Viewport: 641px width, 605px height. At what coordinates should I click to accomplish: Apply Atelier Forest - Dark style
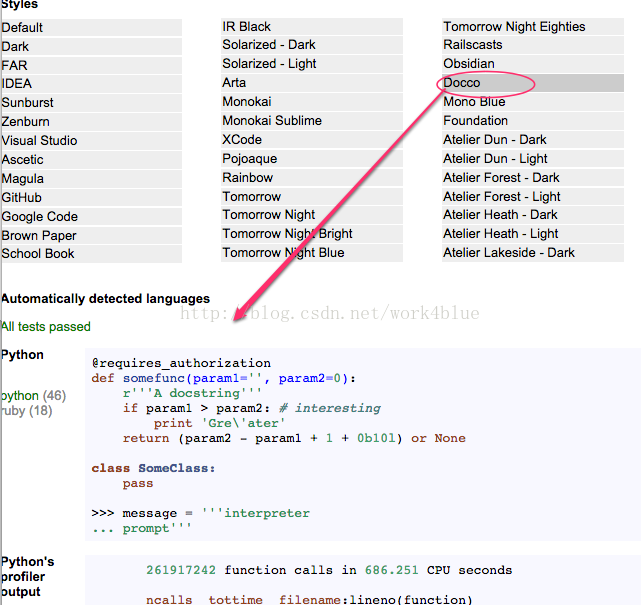(533, 177)
